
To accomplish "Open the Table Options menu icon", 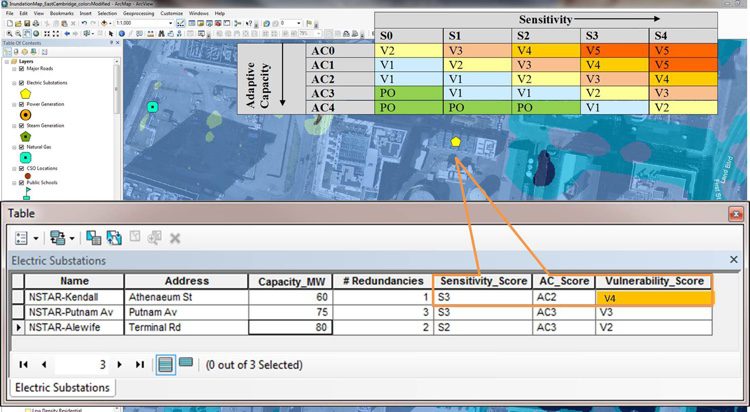I will pyautogui.click(x=25, y=238).
